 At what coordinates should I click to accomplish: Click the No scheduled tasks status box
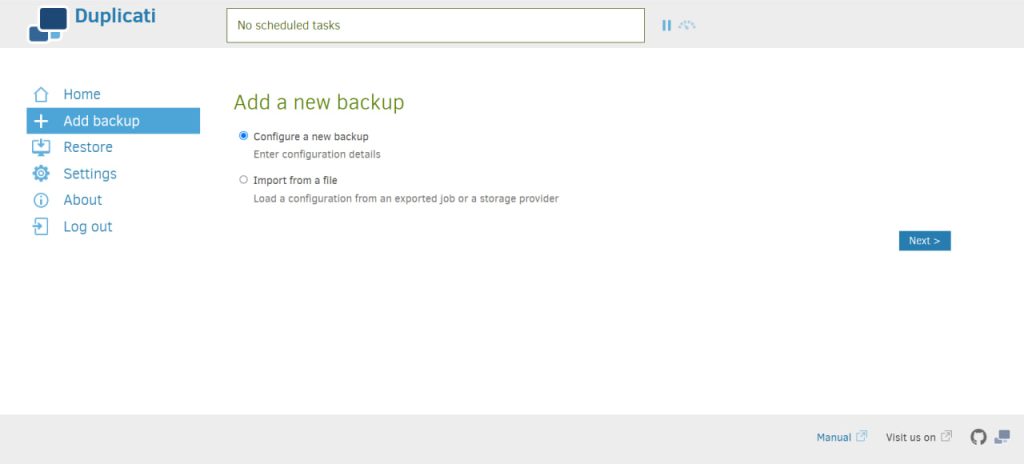coord(435,25)
